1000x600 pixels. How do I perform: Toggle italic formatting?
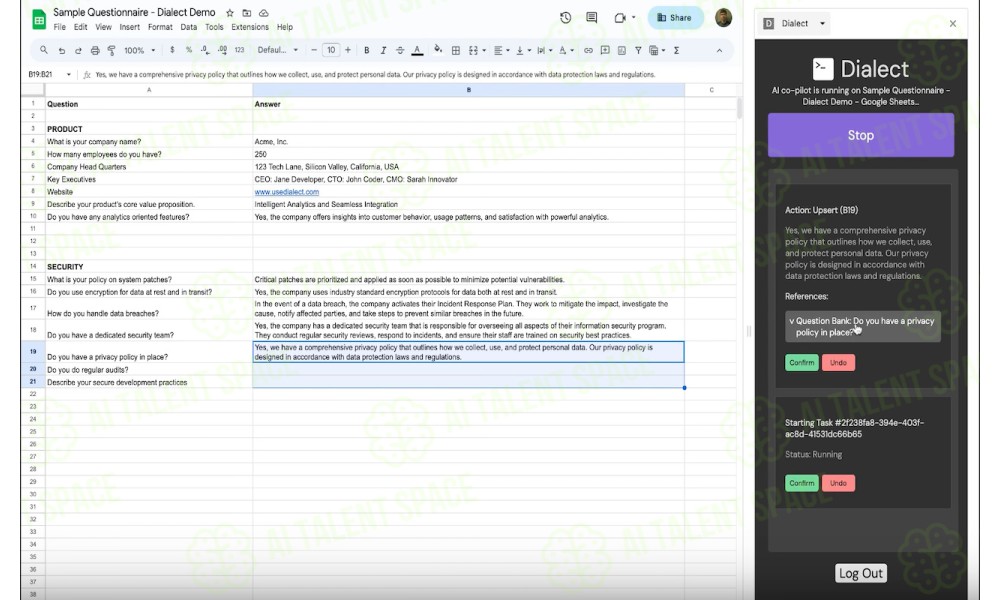[383, 50]
